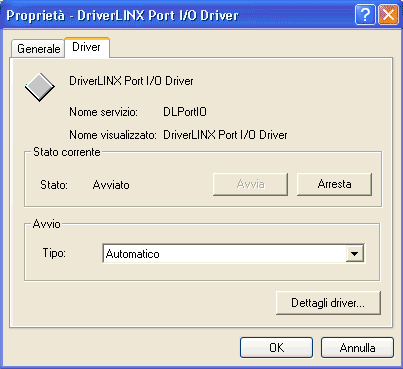Click the Stato corrente group label
The width and height of the screenshot is (403, 369).
[67, 152]
